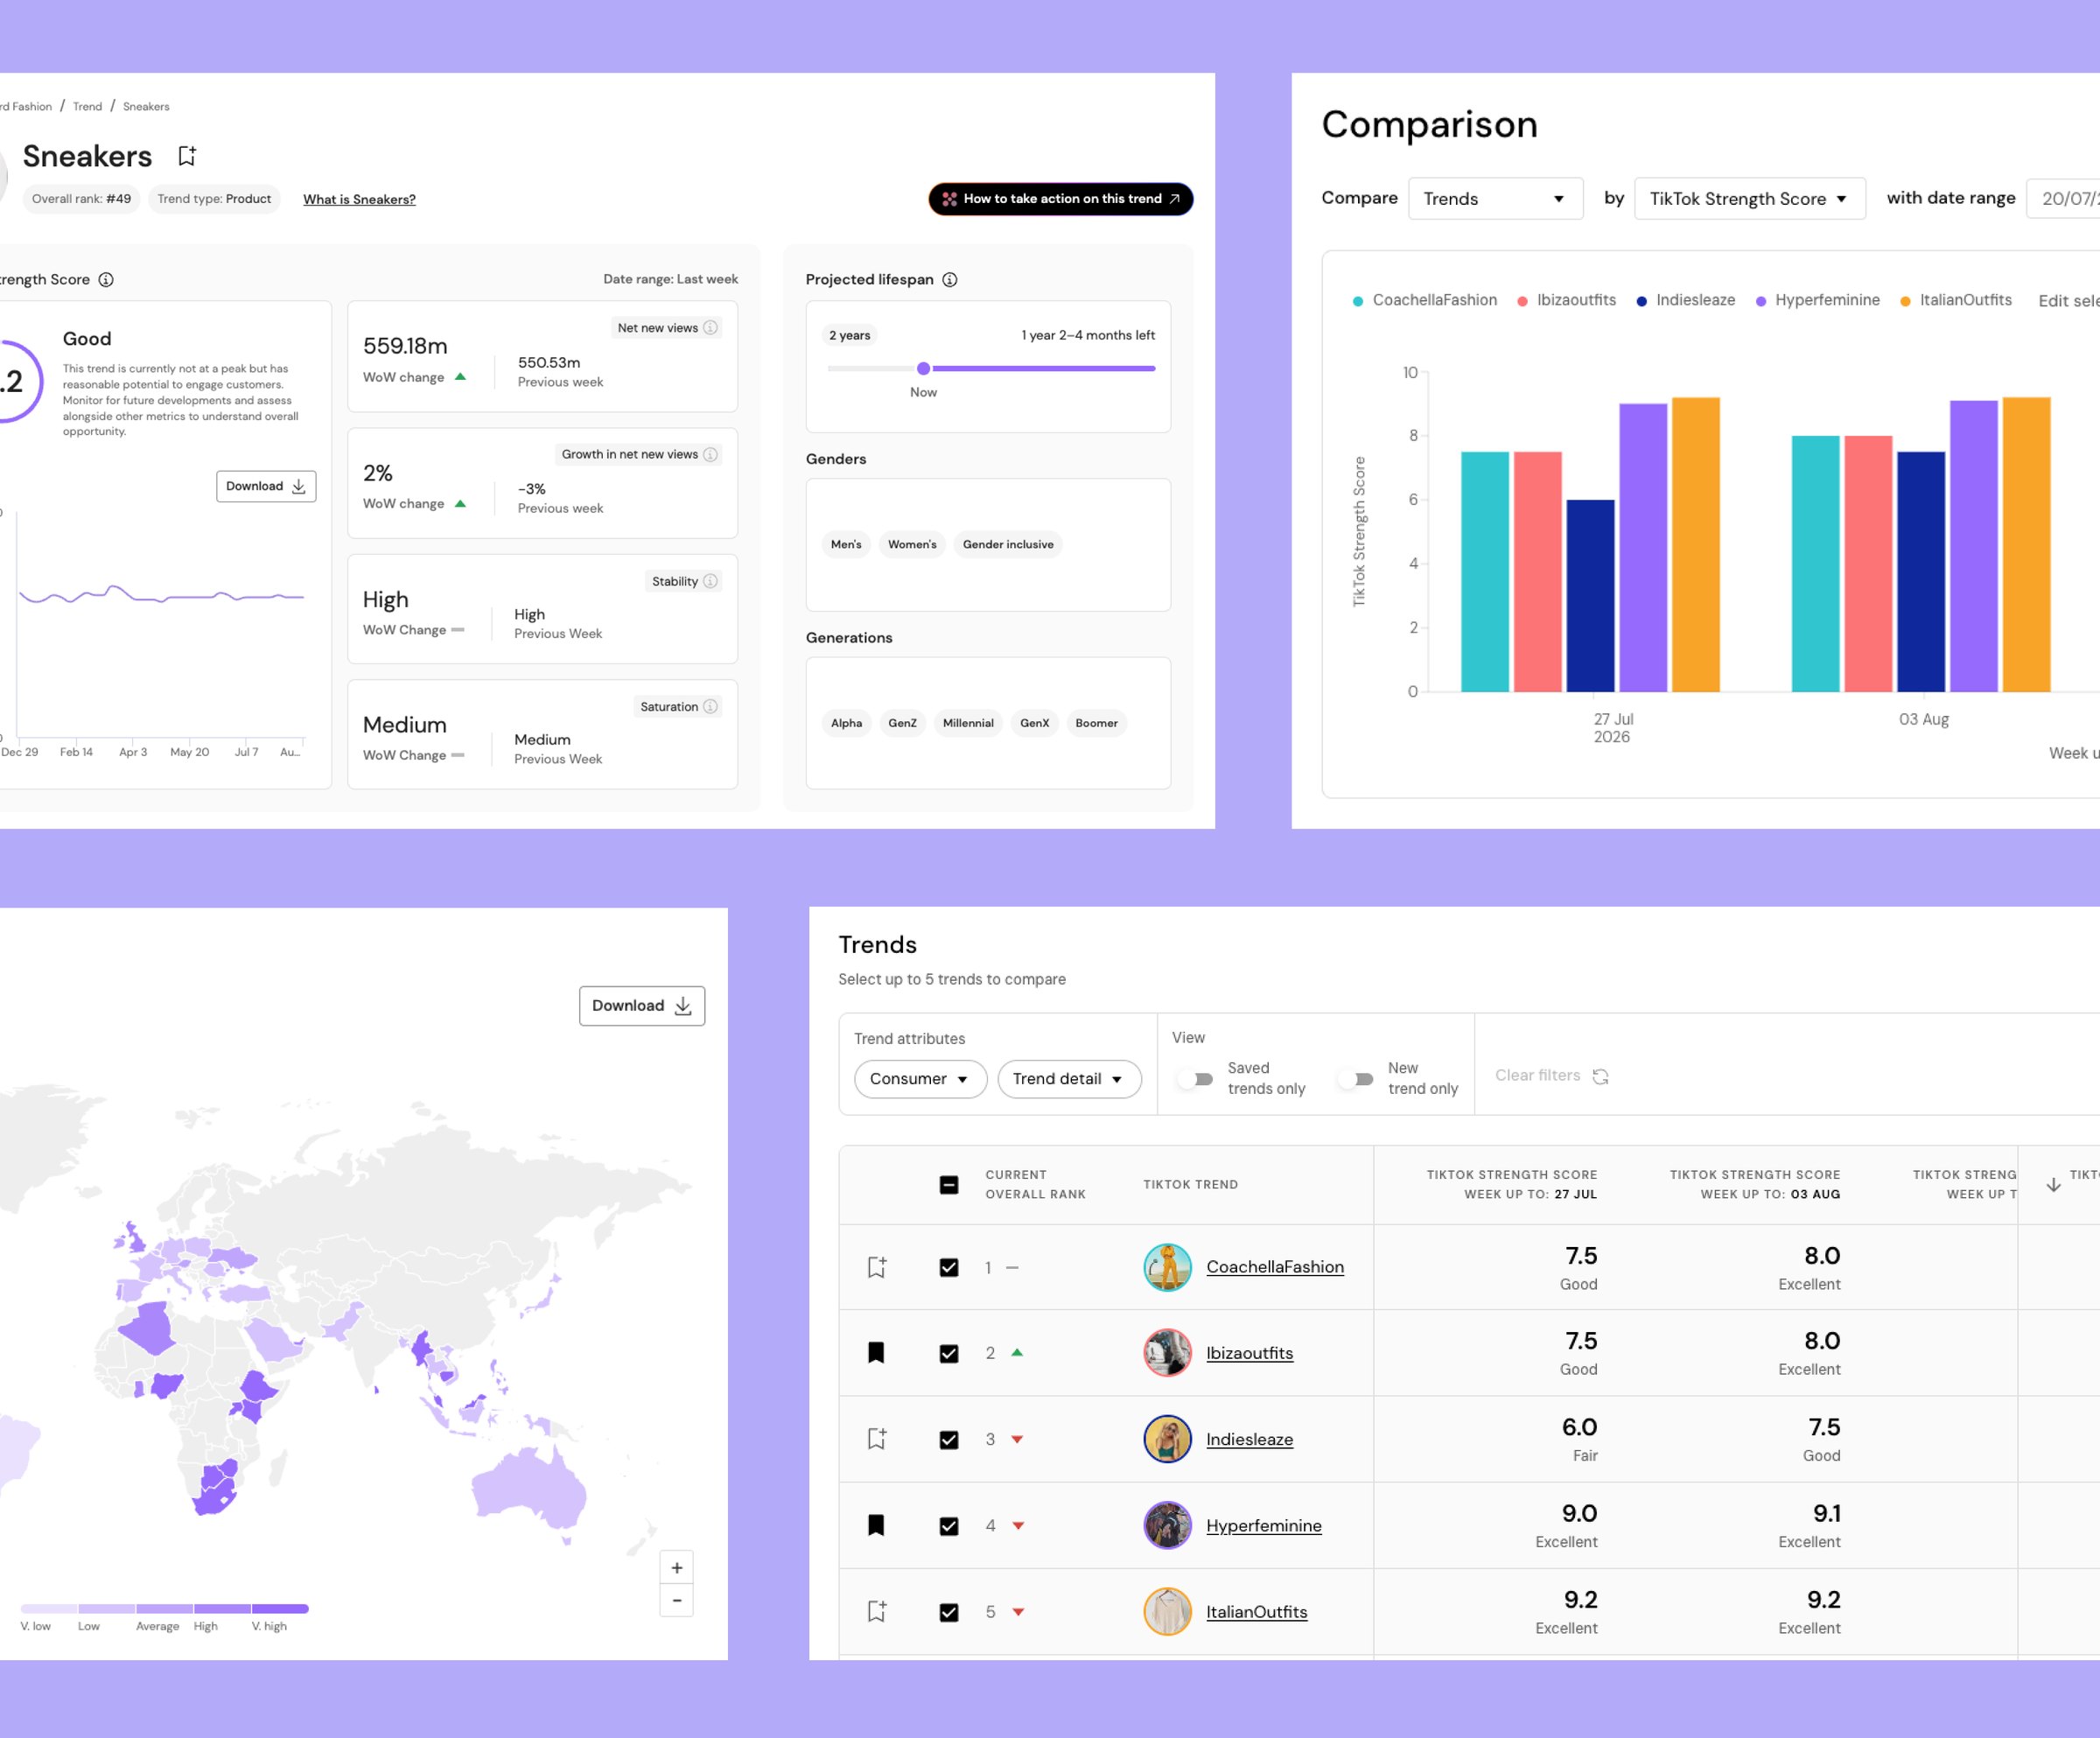
Task: Open the Hyperfeminine trend link
Action: click(1263, 1525)
